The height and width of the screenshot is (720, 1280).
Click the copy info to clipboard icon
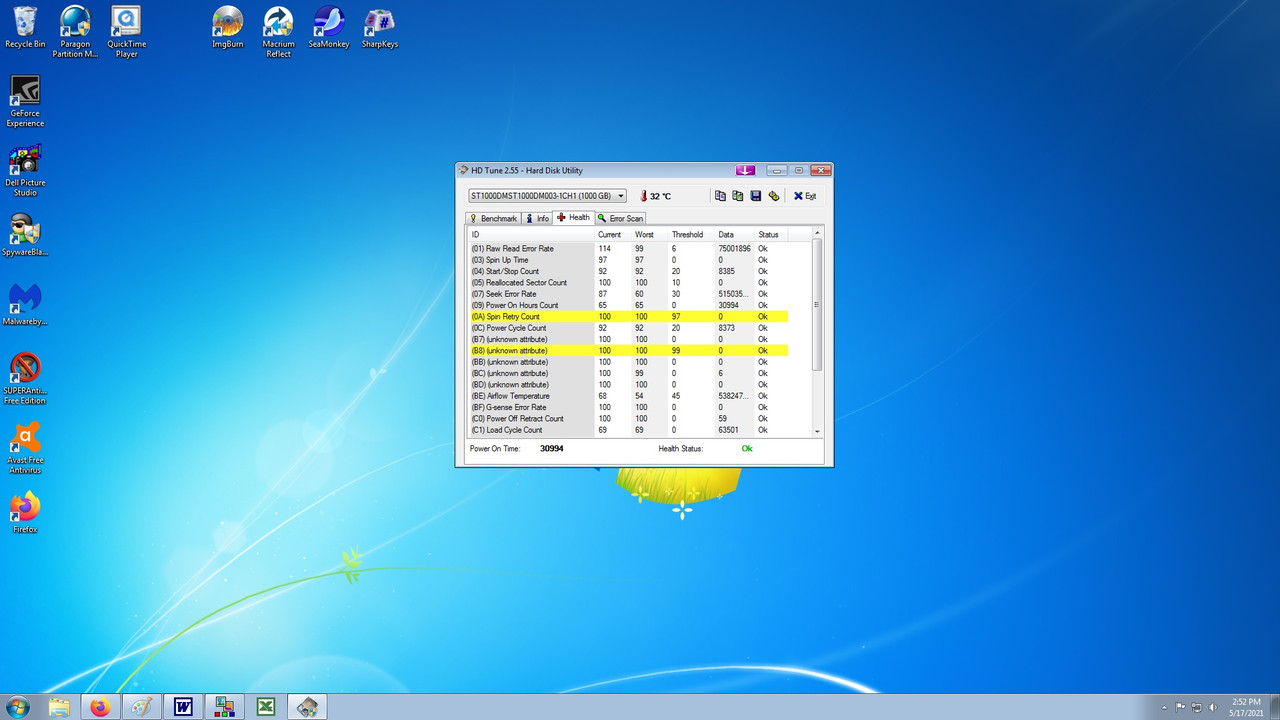coord(720,196)
